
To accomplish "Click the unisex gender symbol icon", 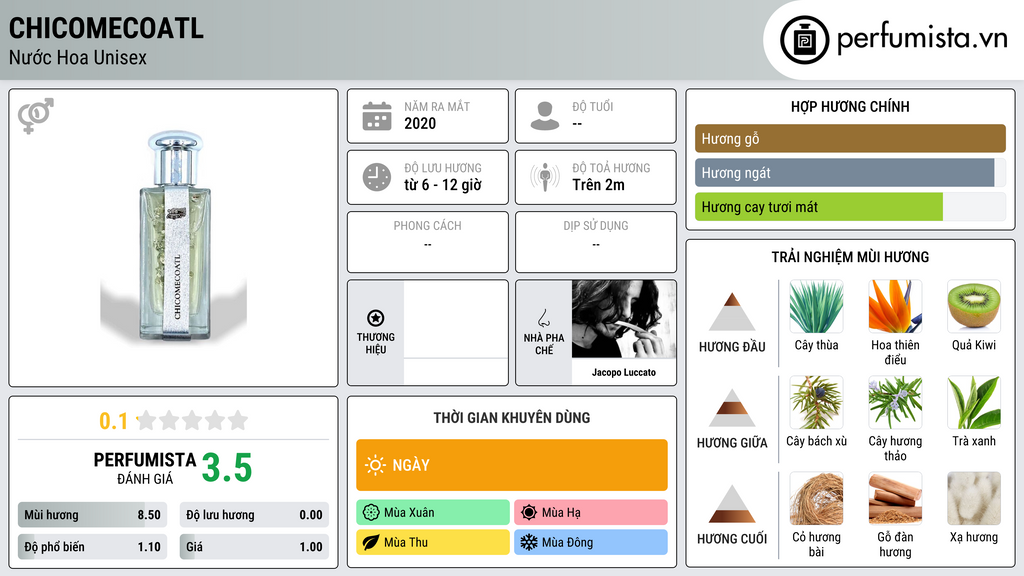I will pyautogui.click(x=35, y=116).
